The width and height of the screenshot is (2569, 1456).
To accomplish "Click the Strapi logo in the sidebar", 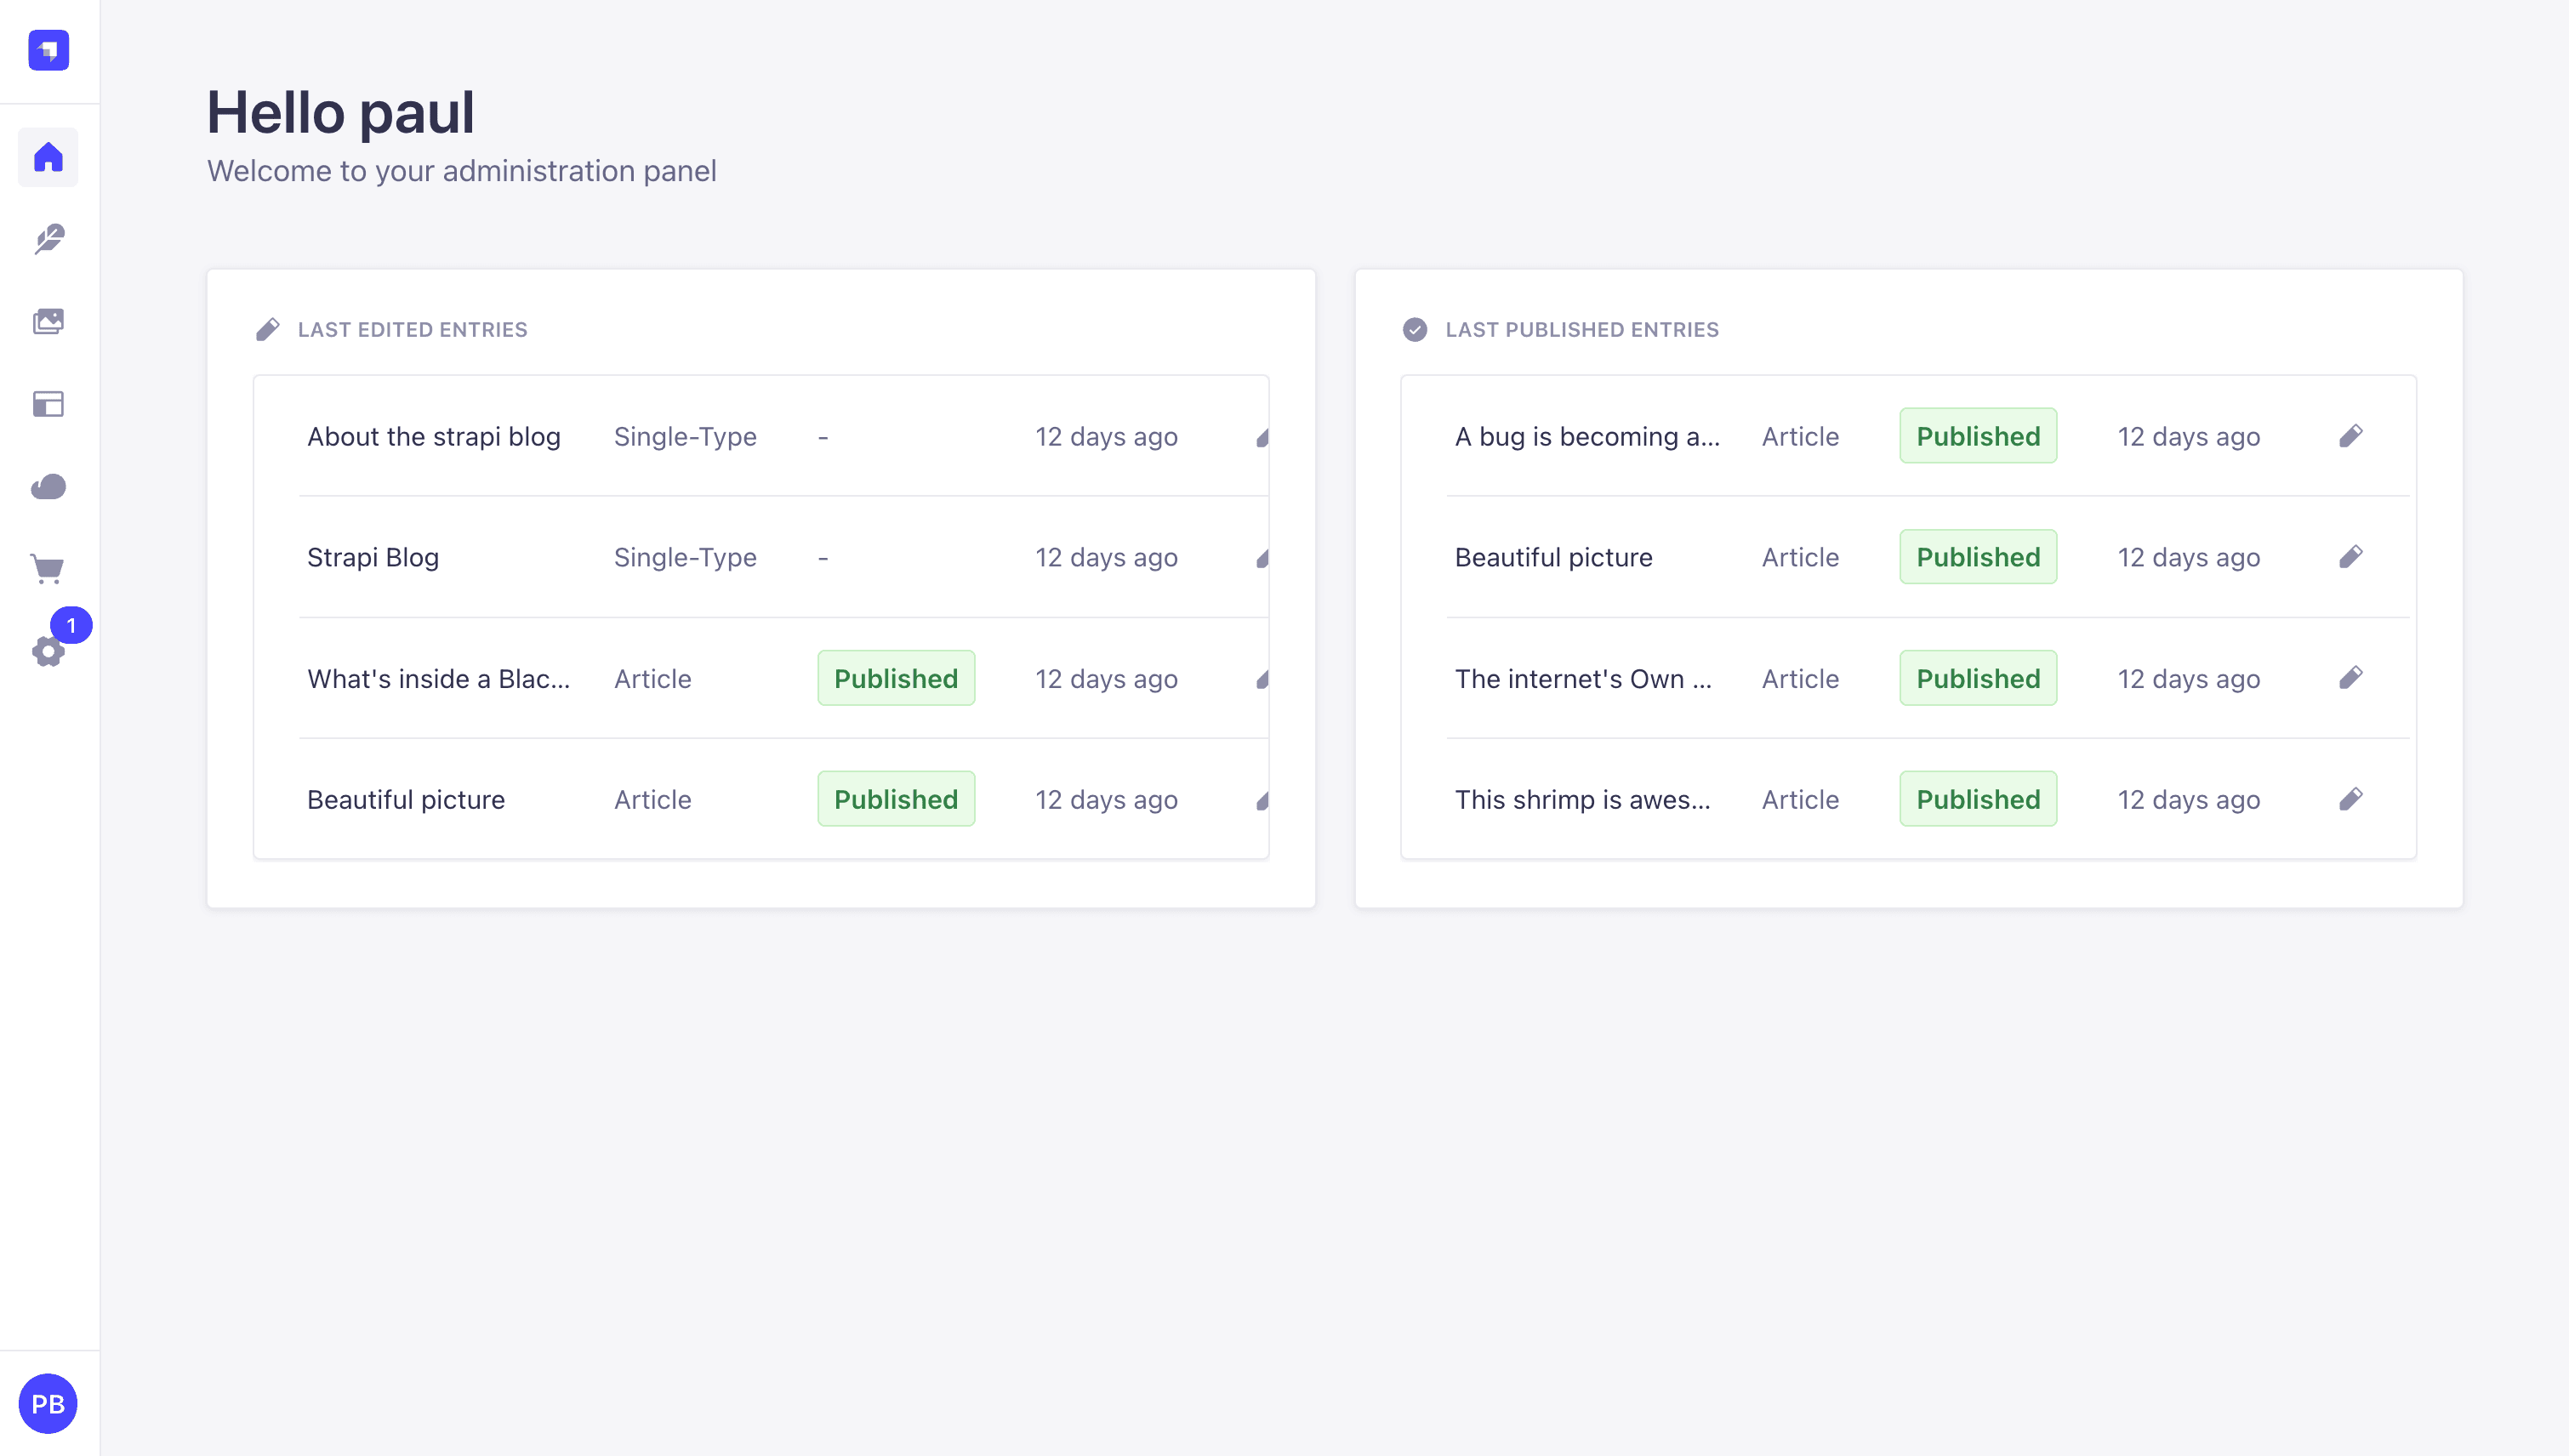I will click(48, 50).
